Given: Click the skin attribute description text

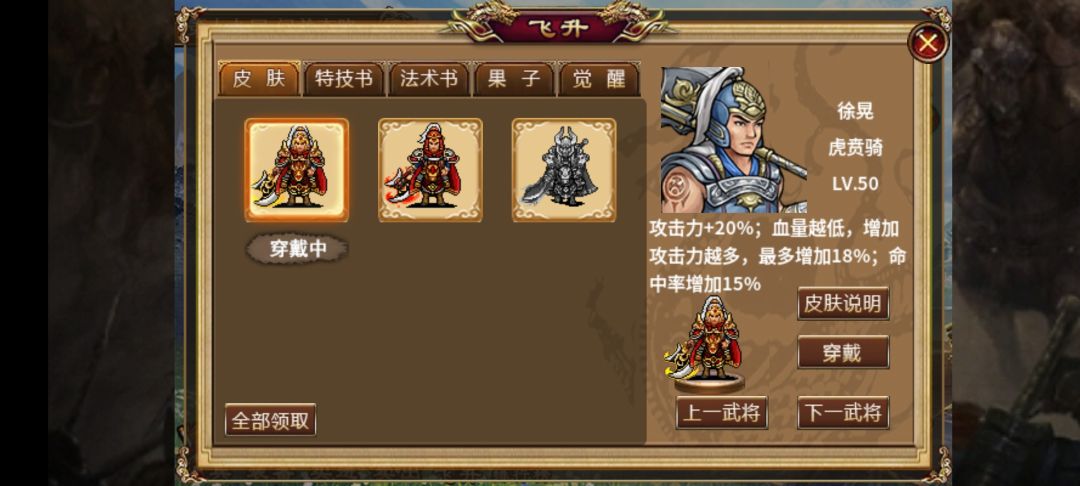Looking at the screenshot, I should coord(778,257).
